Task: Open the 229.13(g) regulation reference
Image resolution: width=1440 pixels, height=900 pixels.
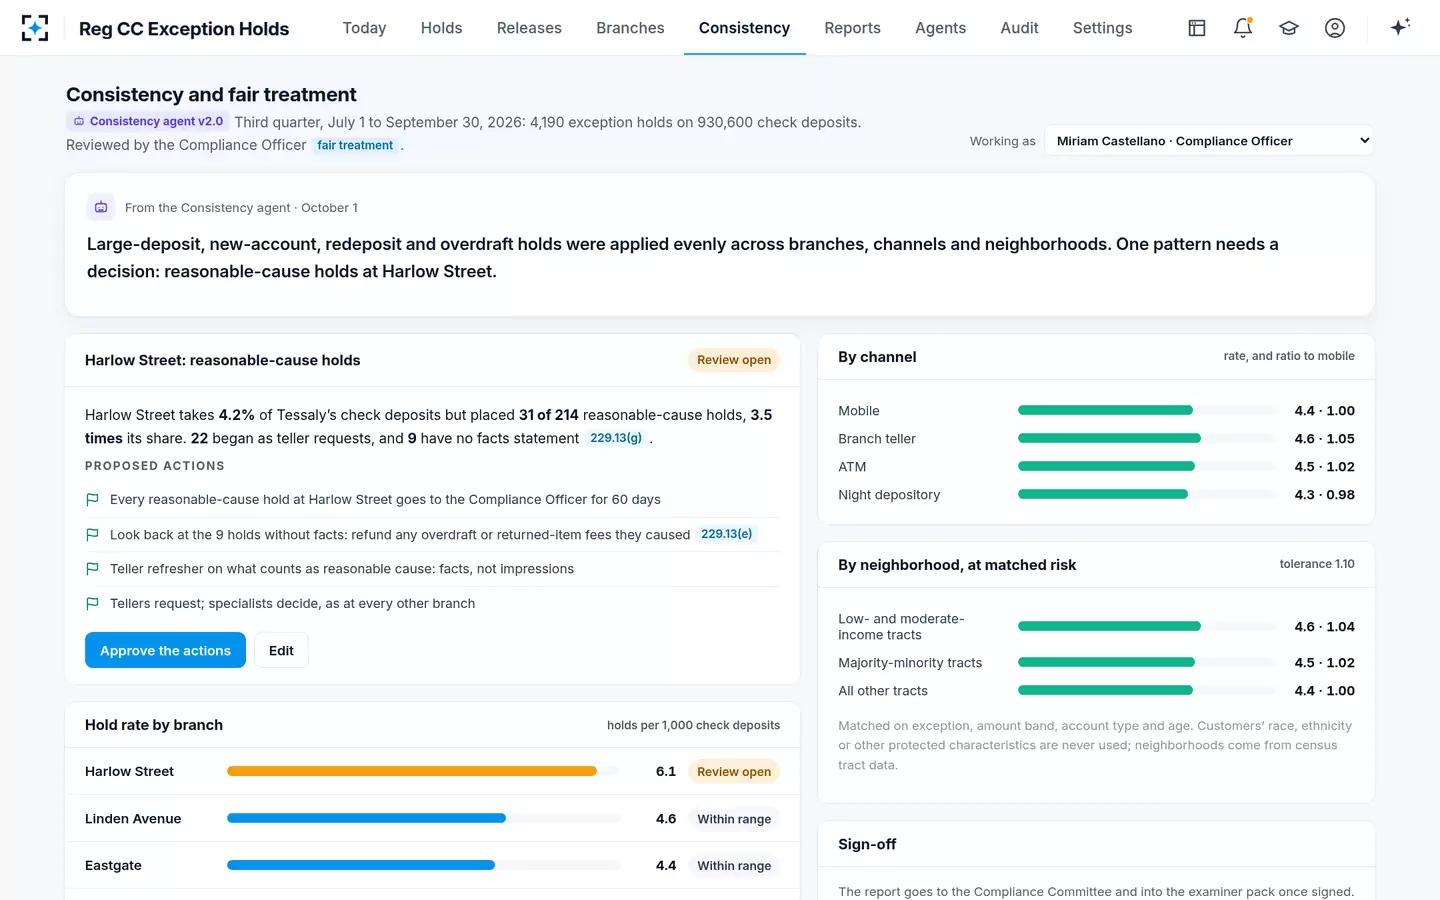Action: coord(616,438)
